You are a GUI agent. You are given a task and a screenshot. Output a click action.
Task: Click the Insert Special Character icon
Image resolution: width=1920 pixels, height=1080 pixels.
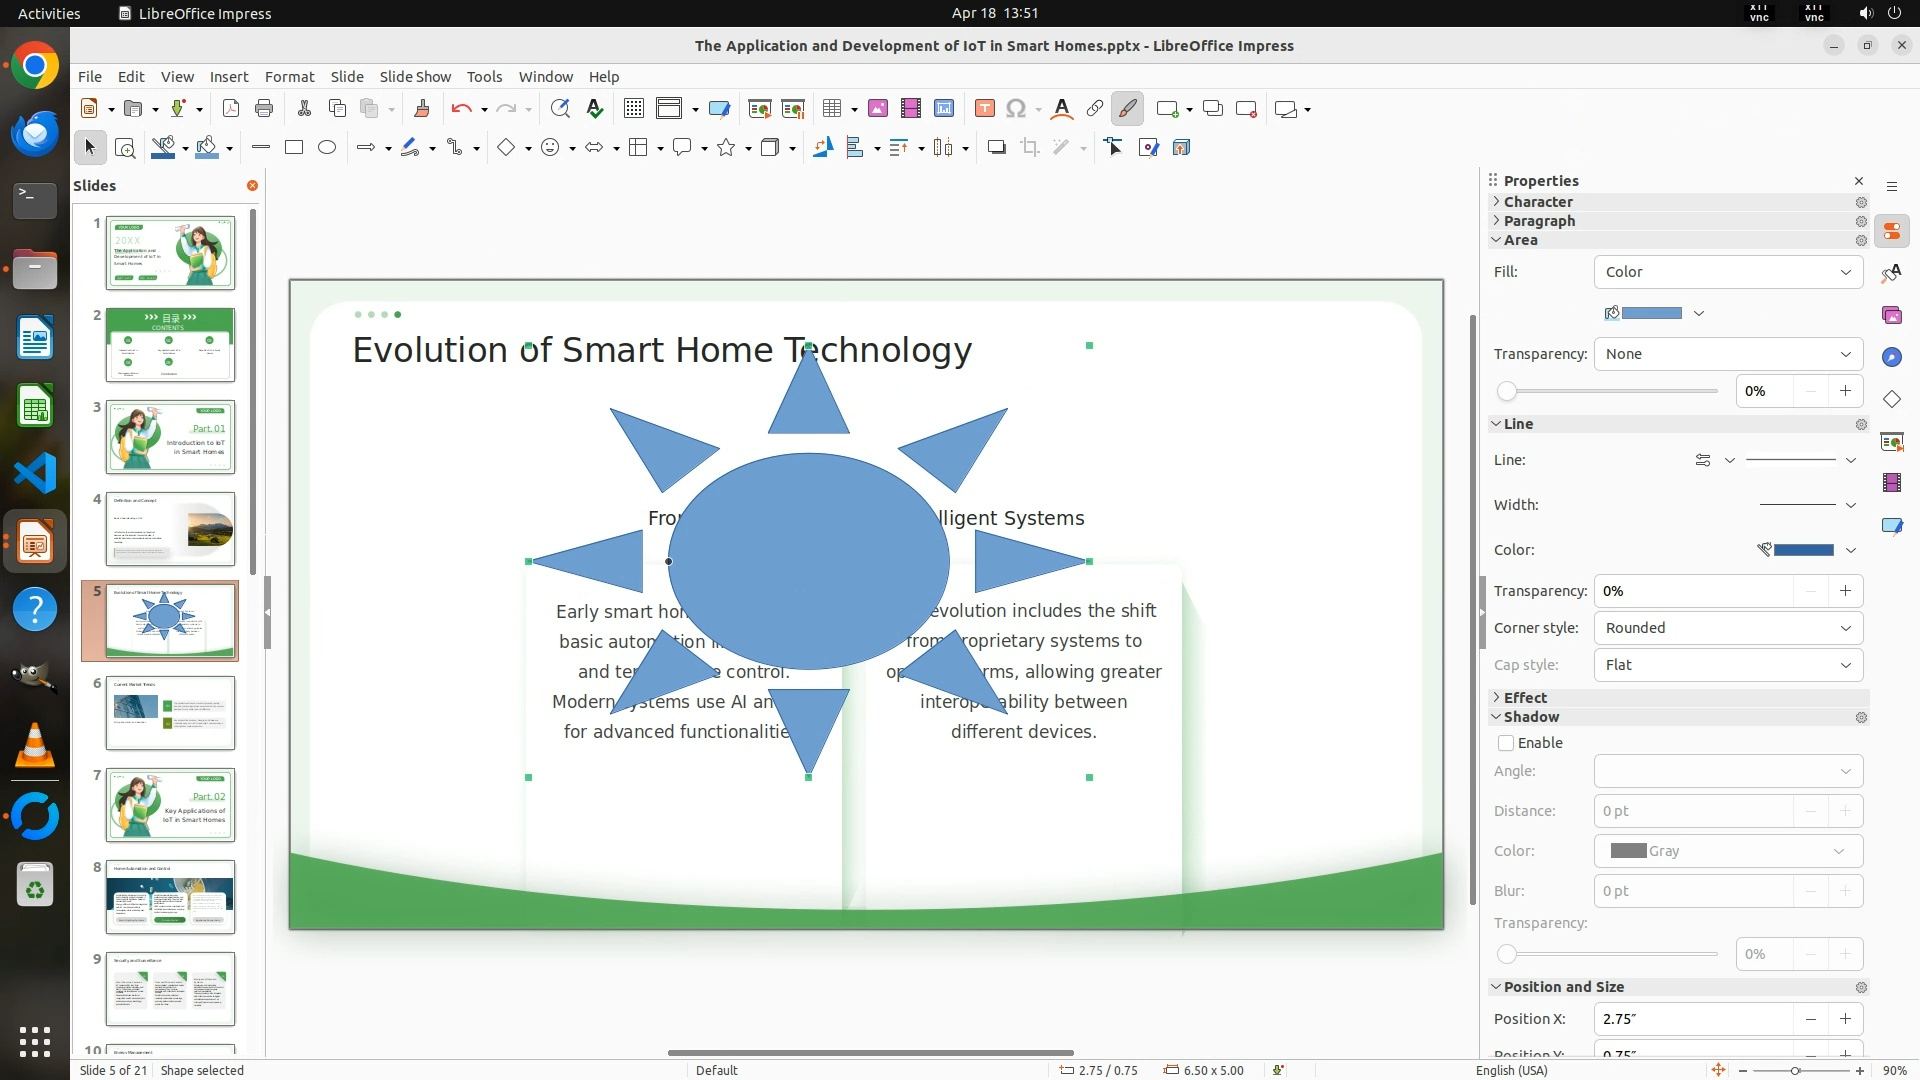pos(1016,109)
